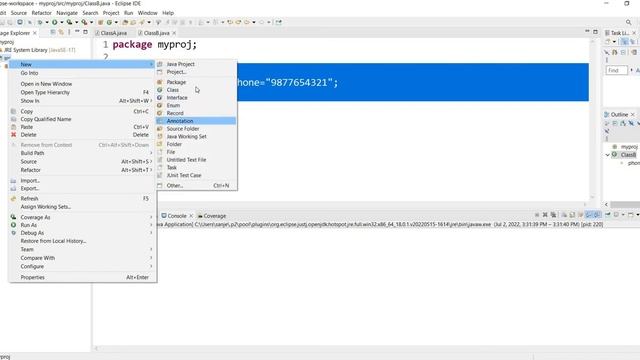Select Java Project in New submenu

[196, 64]
